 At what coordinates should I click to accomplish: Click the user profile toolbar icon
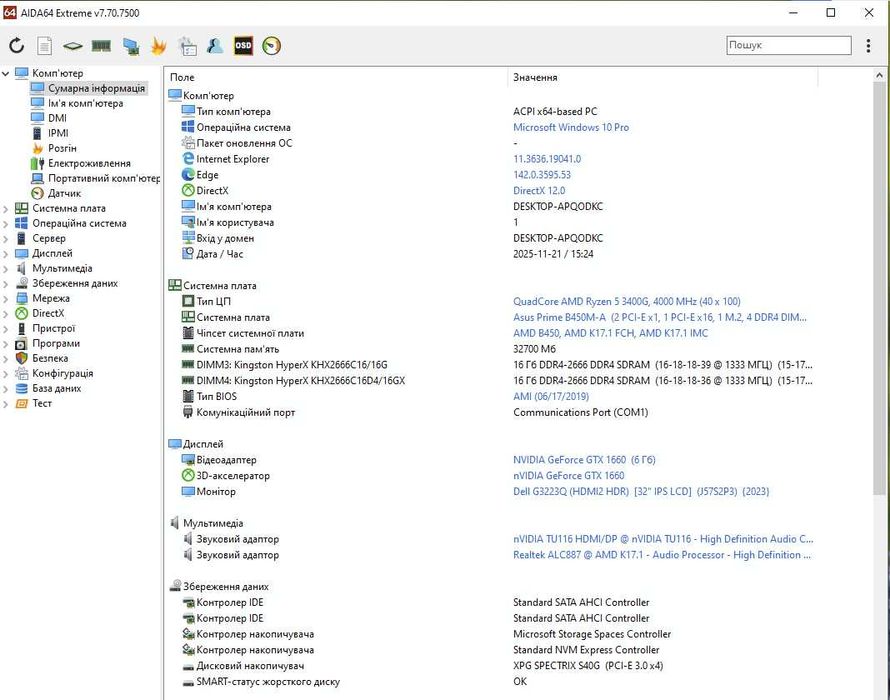[215, 45]
